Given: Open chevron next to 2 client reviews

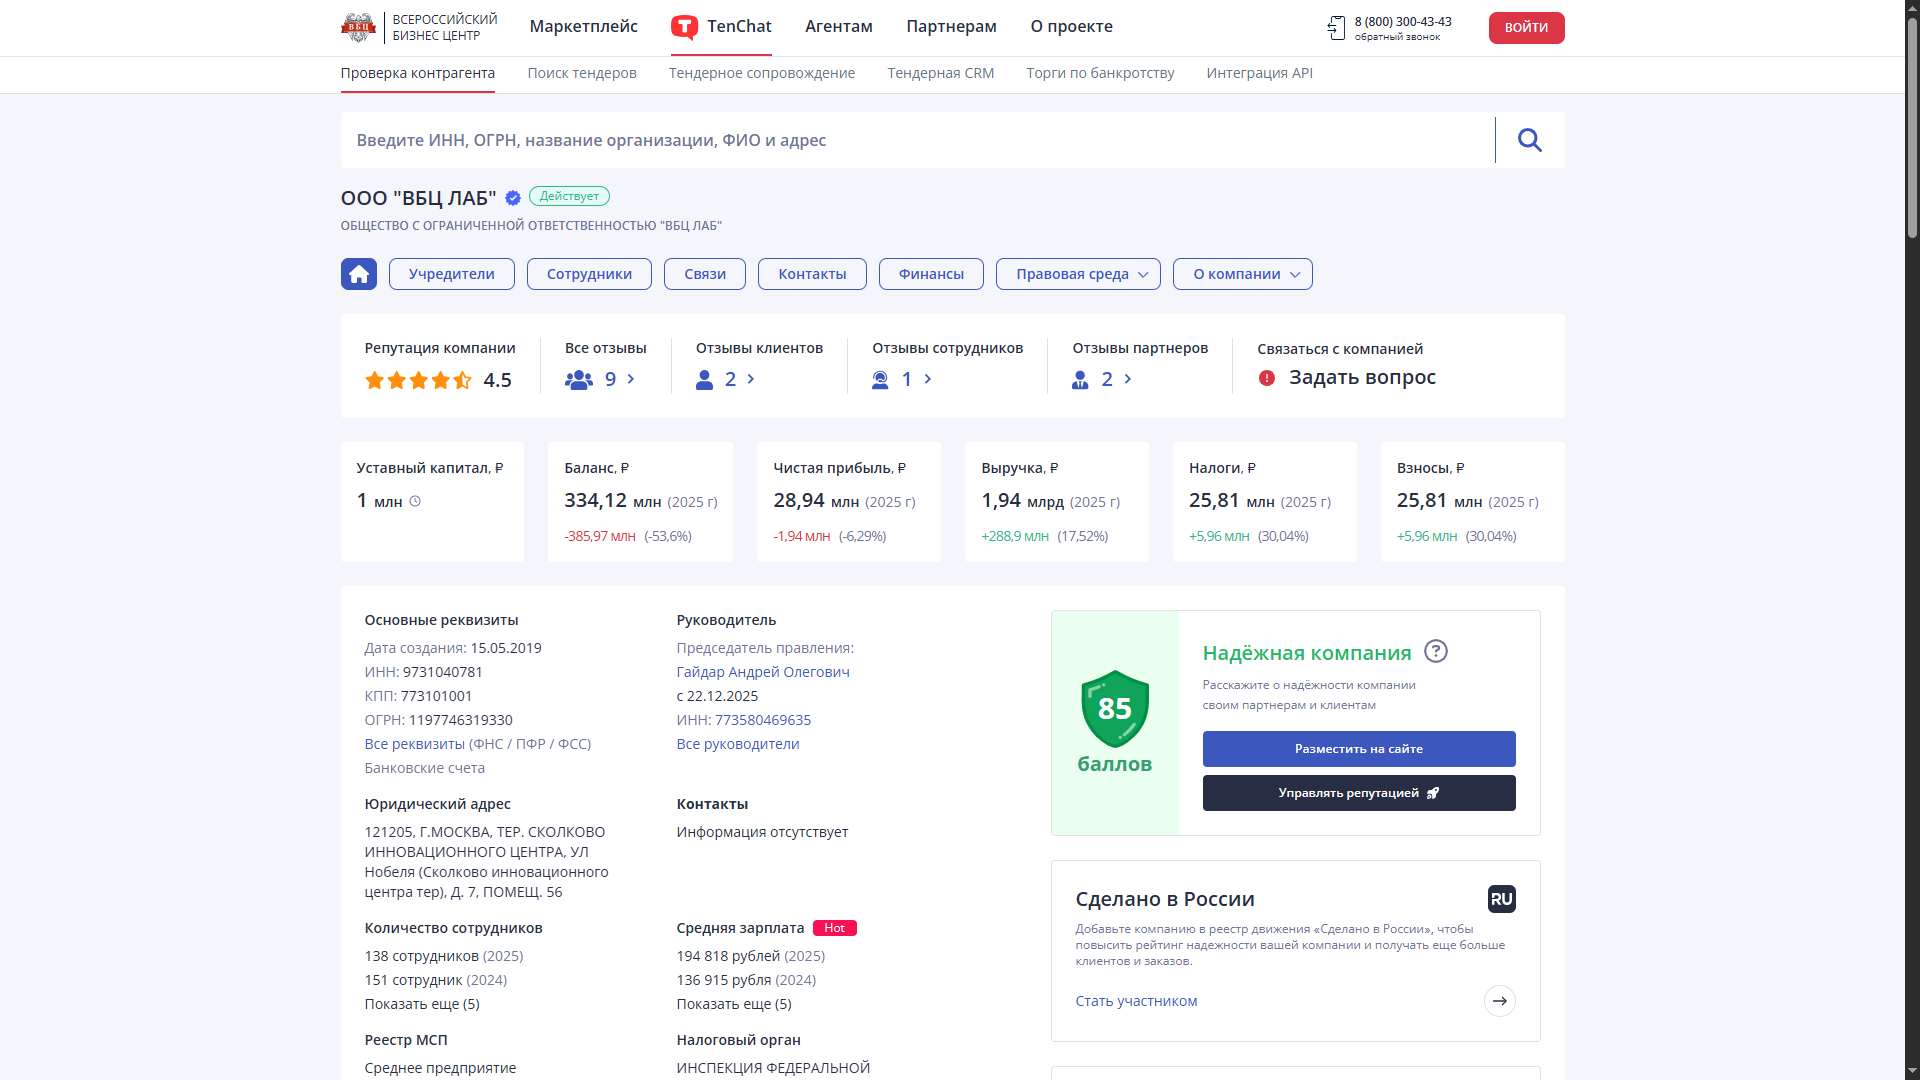Looking at the screenshot, I should (751, 379).
